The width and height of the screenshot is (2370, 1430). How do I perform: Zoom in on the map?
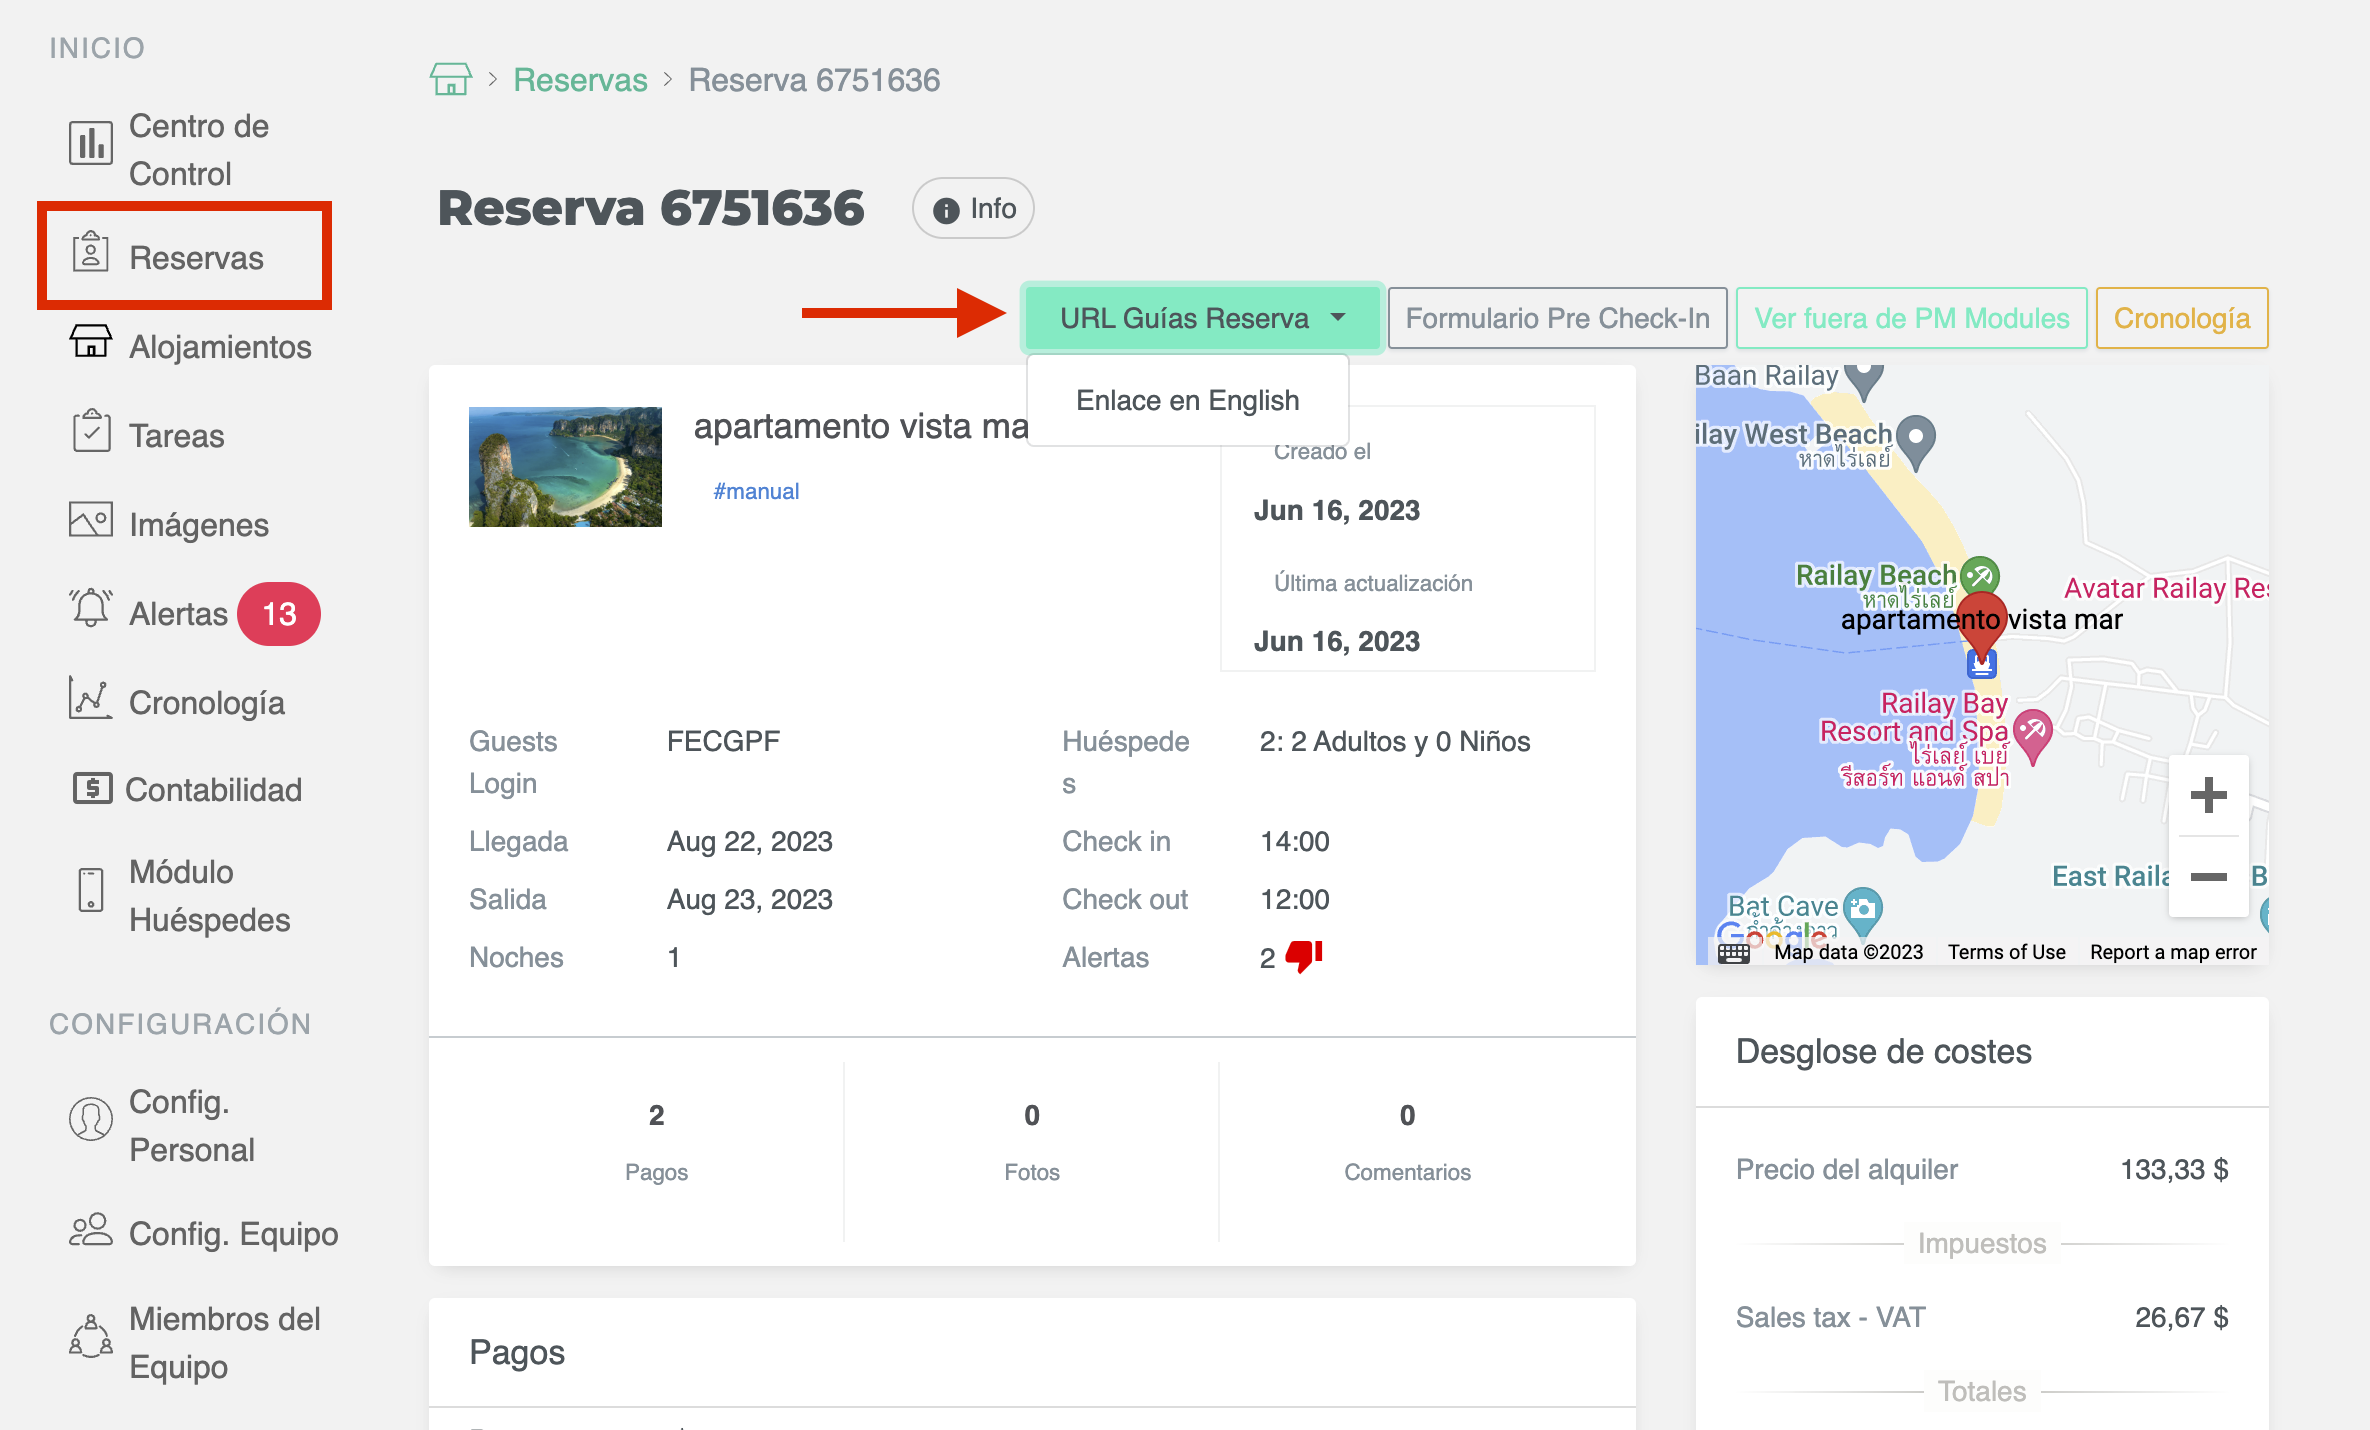(2208, 796)
